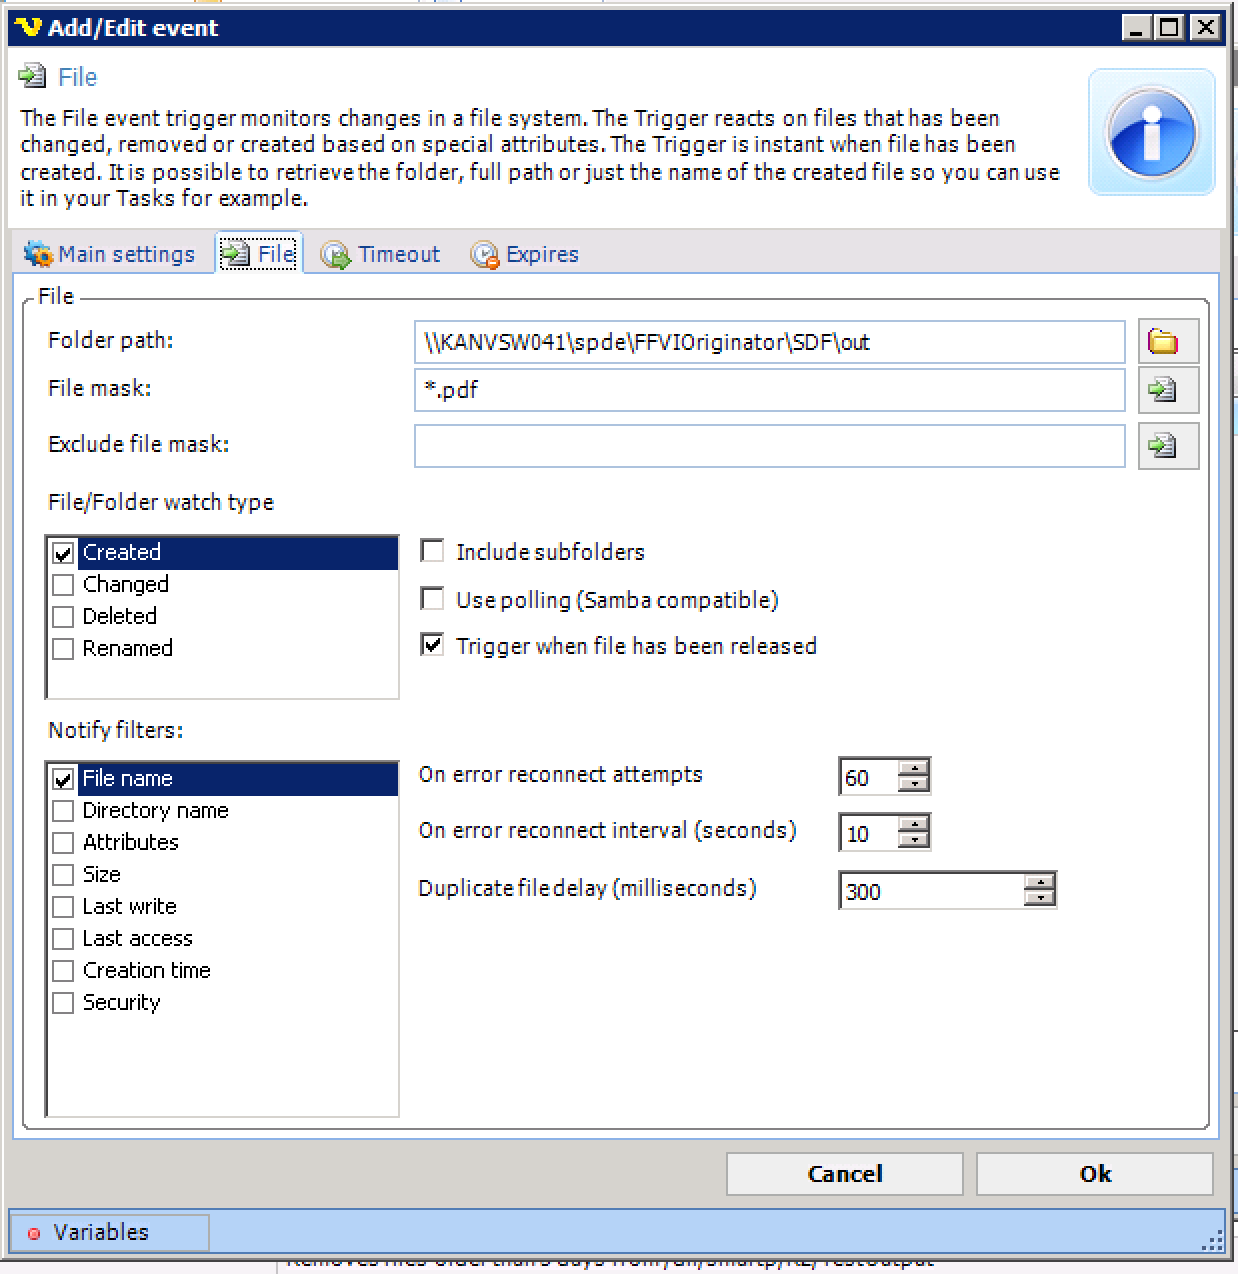The width and height of the screenshot is (1238, 1274).
Task: Open the Expires tab
Action: 526,255
